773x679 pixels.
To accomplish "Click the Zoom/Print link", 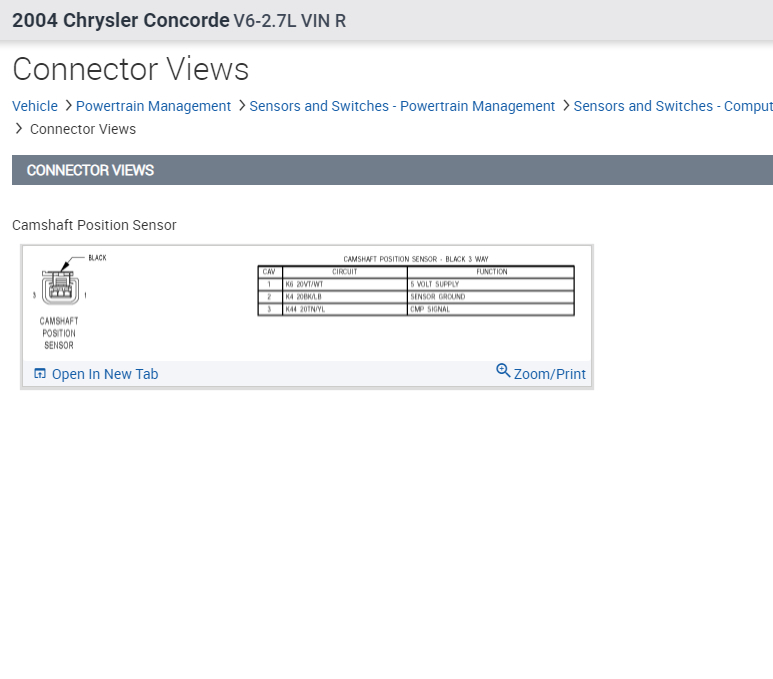I will (550, 374).
